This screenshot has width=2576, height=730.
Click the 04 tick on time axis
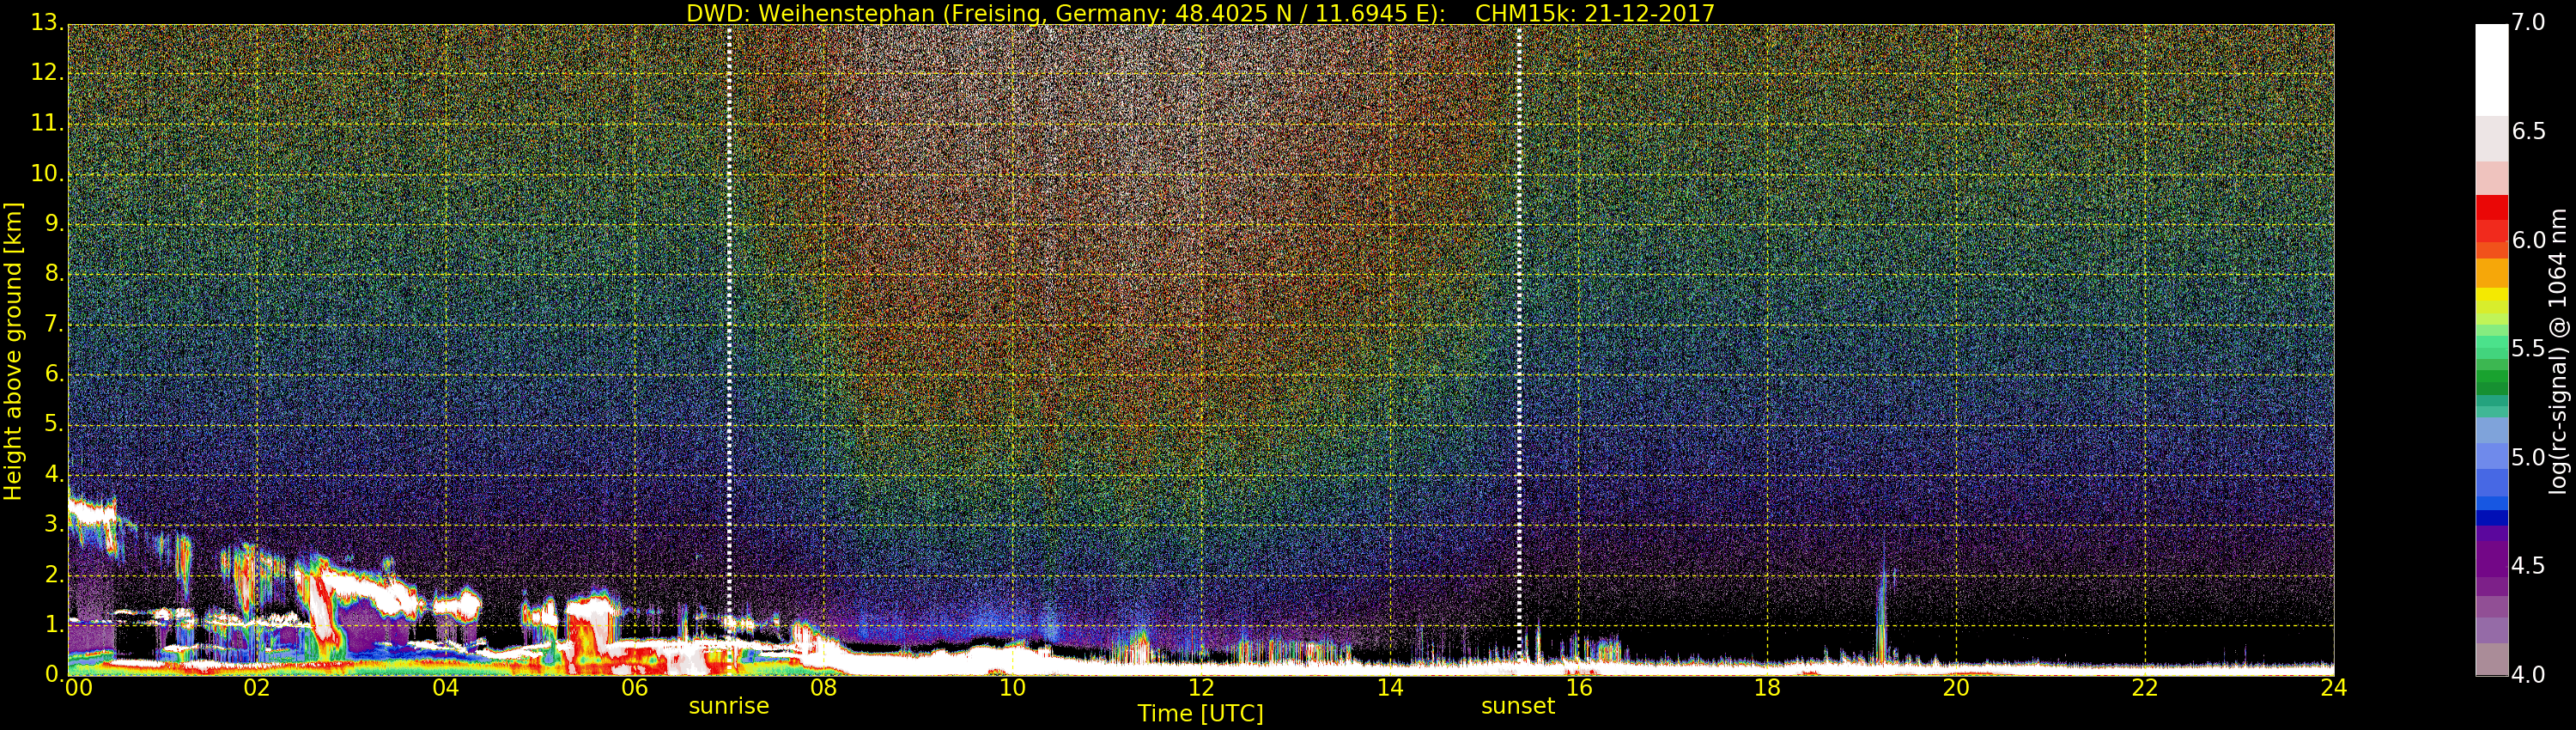tap(445, 688)
